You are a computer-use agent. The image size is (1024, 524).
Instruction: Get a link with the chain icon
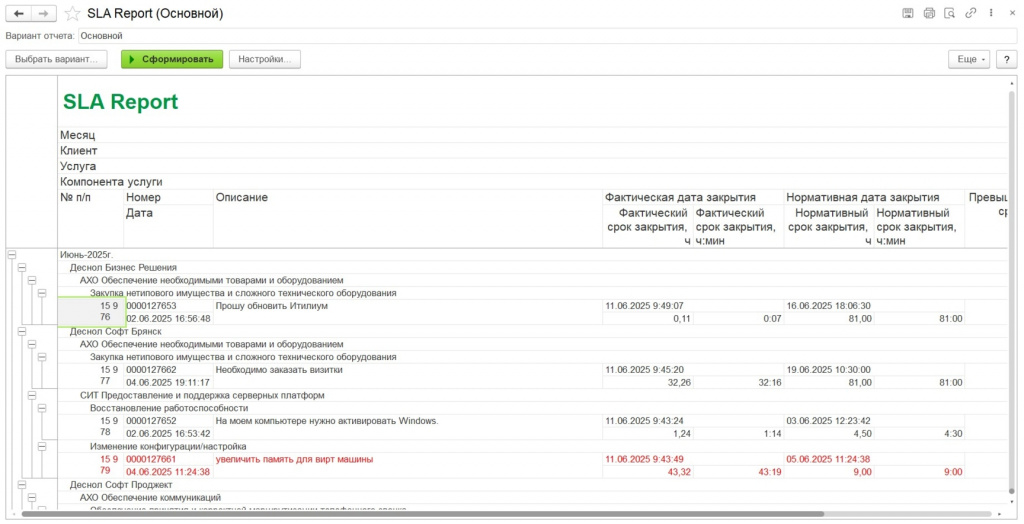(x=970, y=13)
